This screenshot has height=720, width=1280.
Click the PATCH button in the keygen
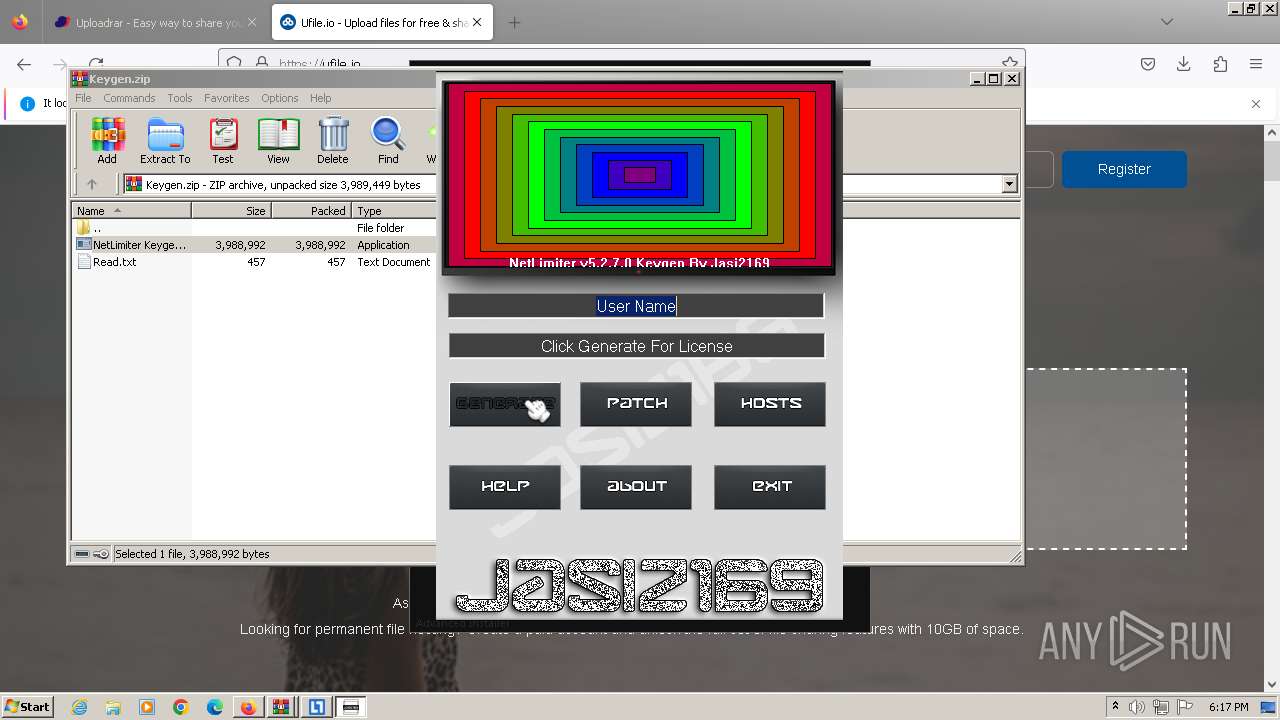point(636,404)
